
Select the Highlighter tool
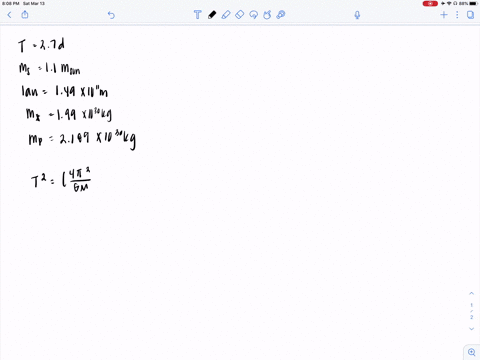tap(226, 15)
